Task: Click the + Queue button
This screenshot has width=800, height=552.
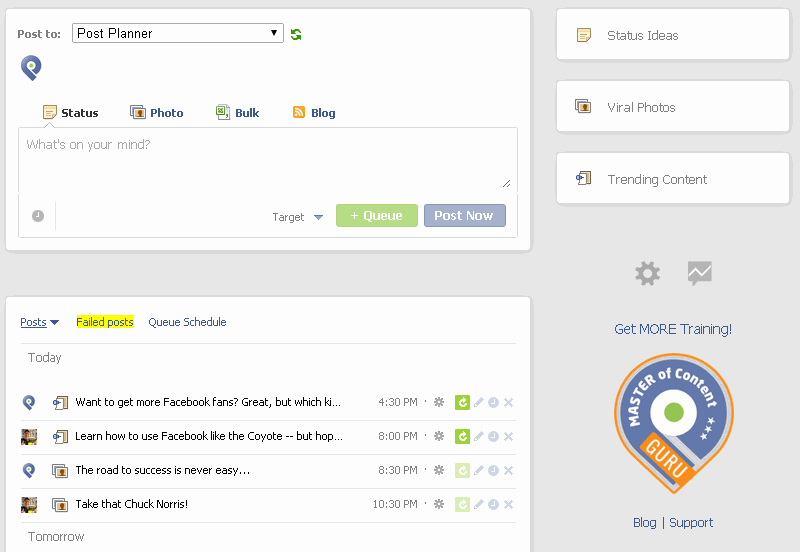Action: pyautogui.click(x=377, y=215)
